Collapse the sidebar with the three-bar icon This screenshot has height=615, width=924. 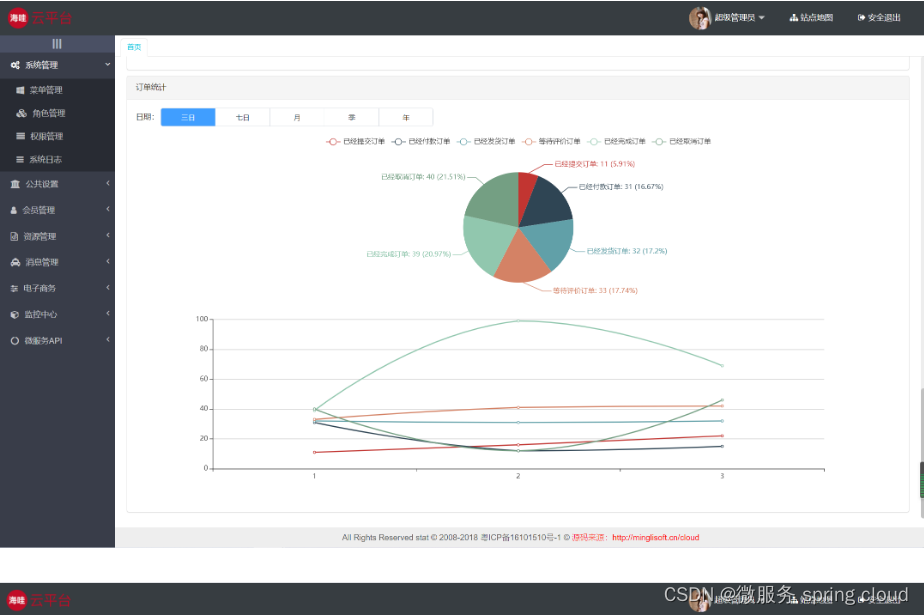(x=57, y=44)
